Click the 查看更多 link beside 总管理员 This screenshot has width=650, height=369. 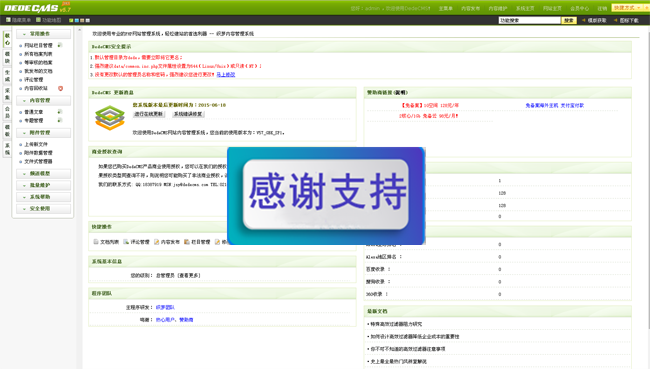pos(189,275)
